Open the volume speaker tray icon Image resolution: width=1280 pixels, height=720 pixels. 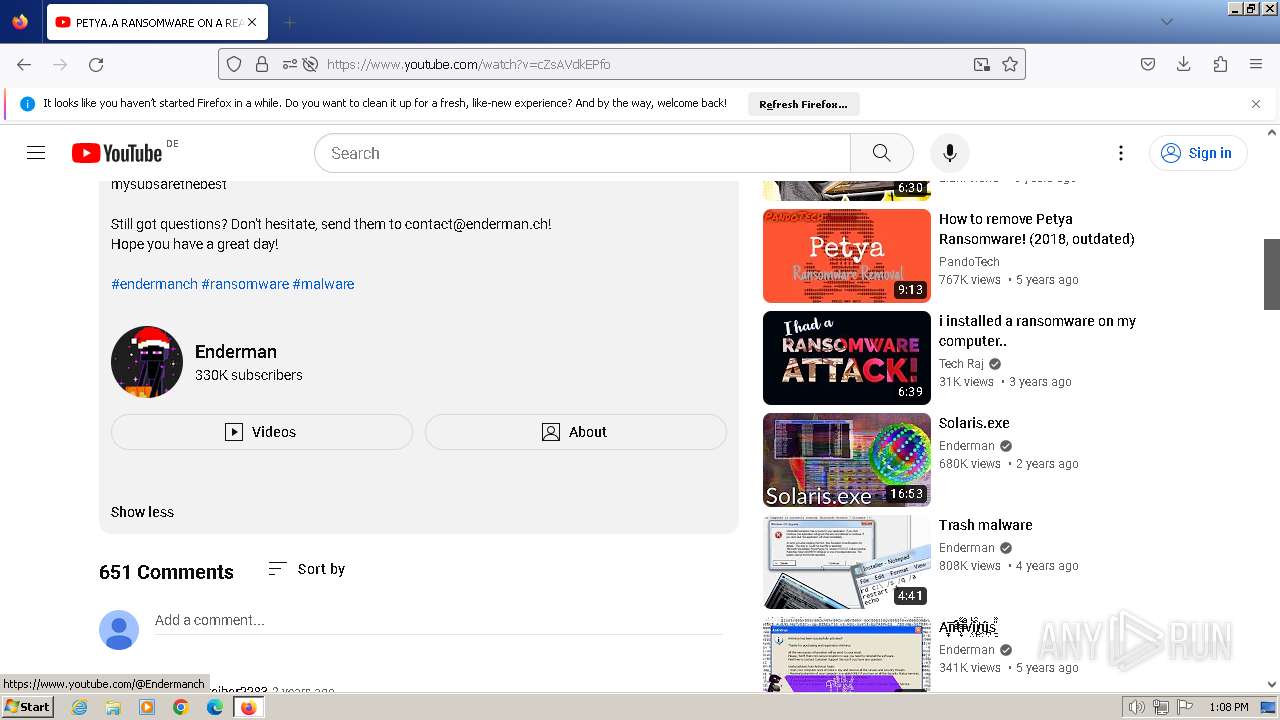tap(1136, 707)
